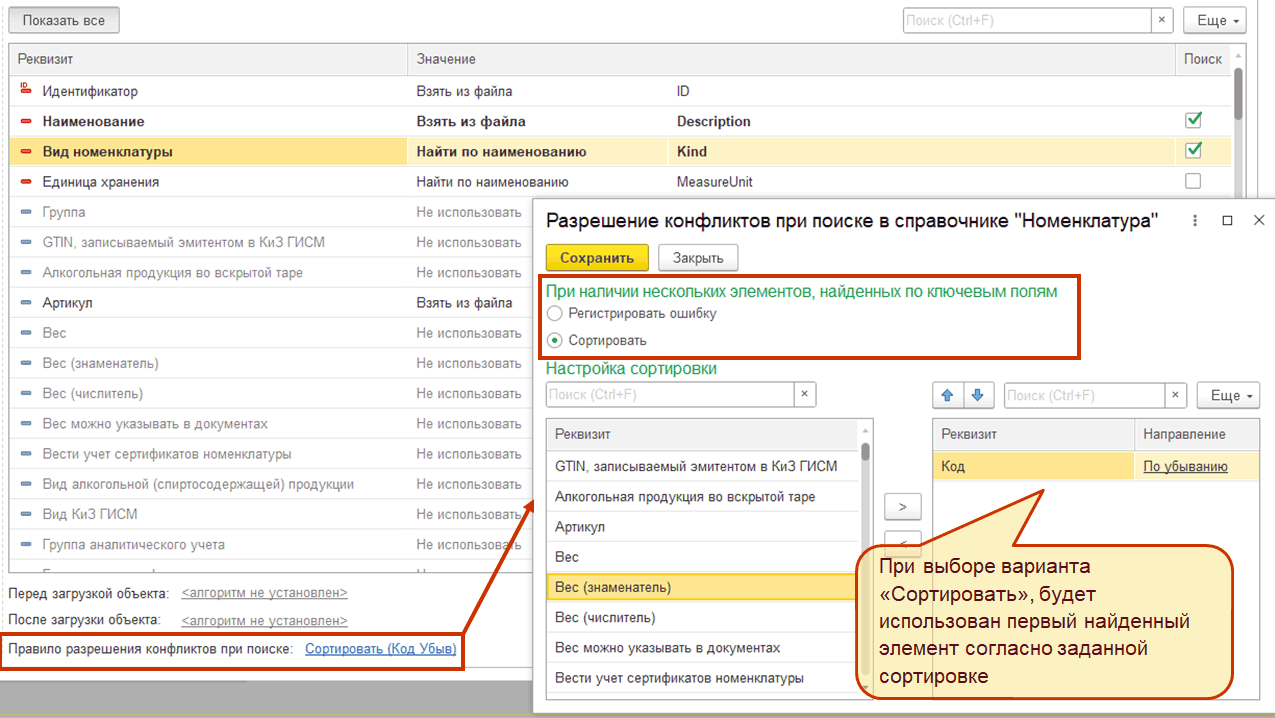Click the main Поиск (Ctrl+F) field
This screenshot has height=718, width=1275.
[x=1026, y=20]
